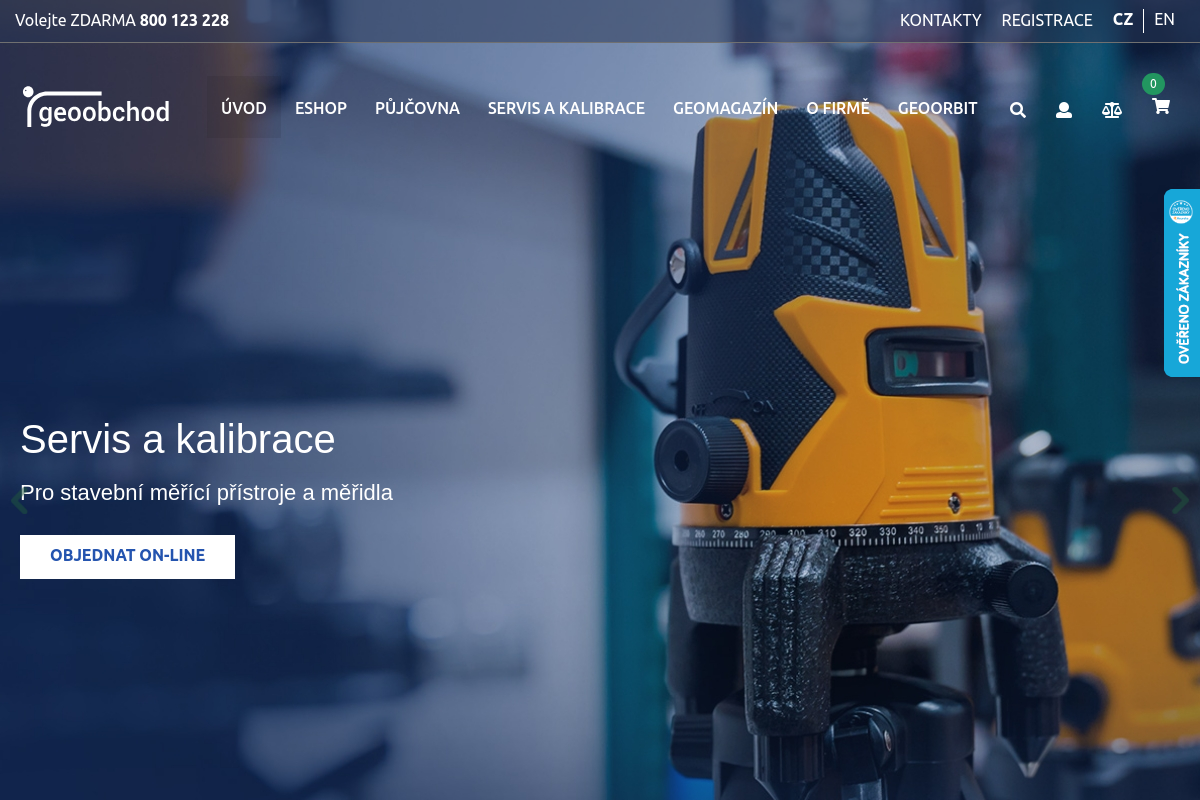Open the ESHOP menu

(321, 108)
